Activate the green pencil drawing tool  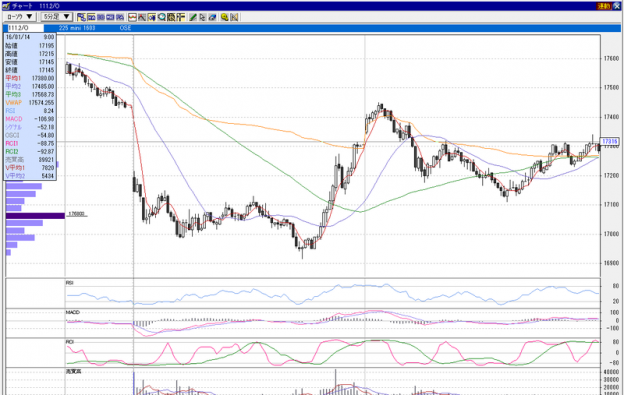tap(193, 17)
